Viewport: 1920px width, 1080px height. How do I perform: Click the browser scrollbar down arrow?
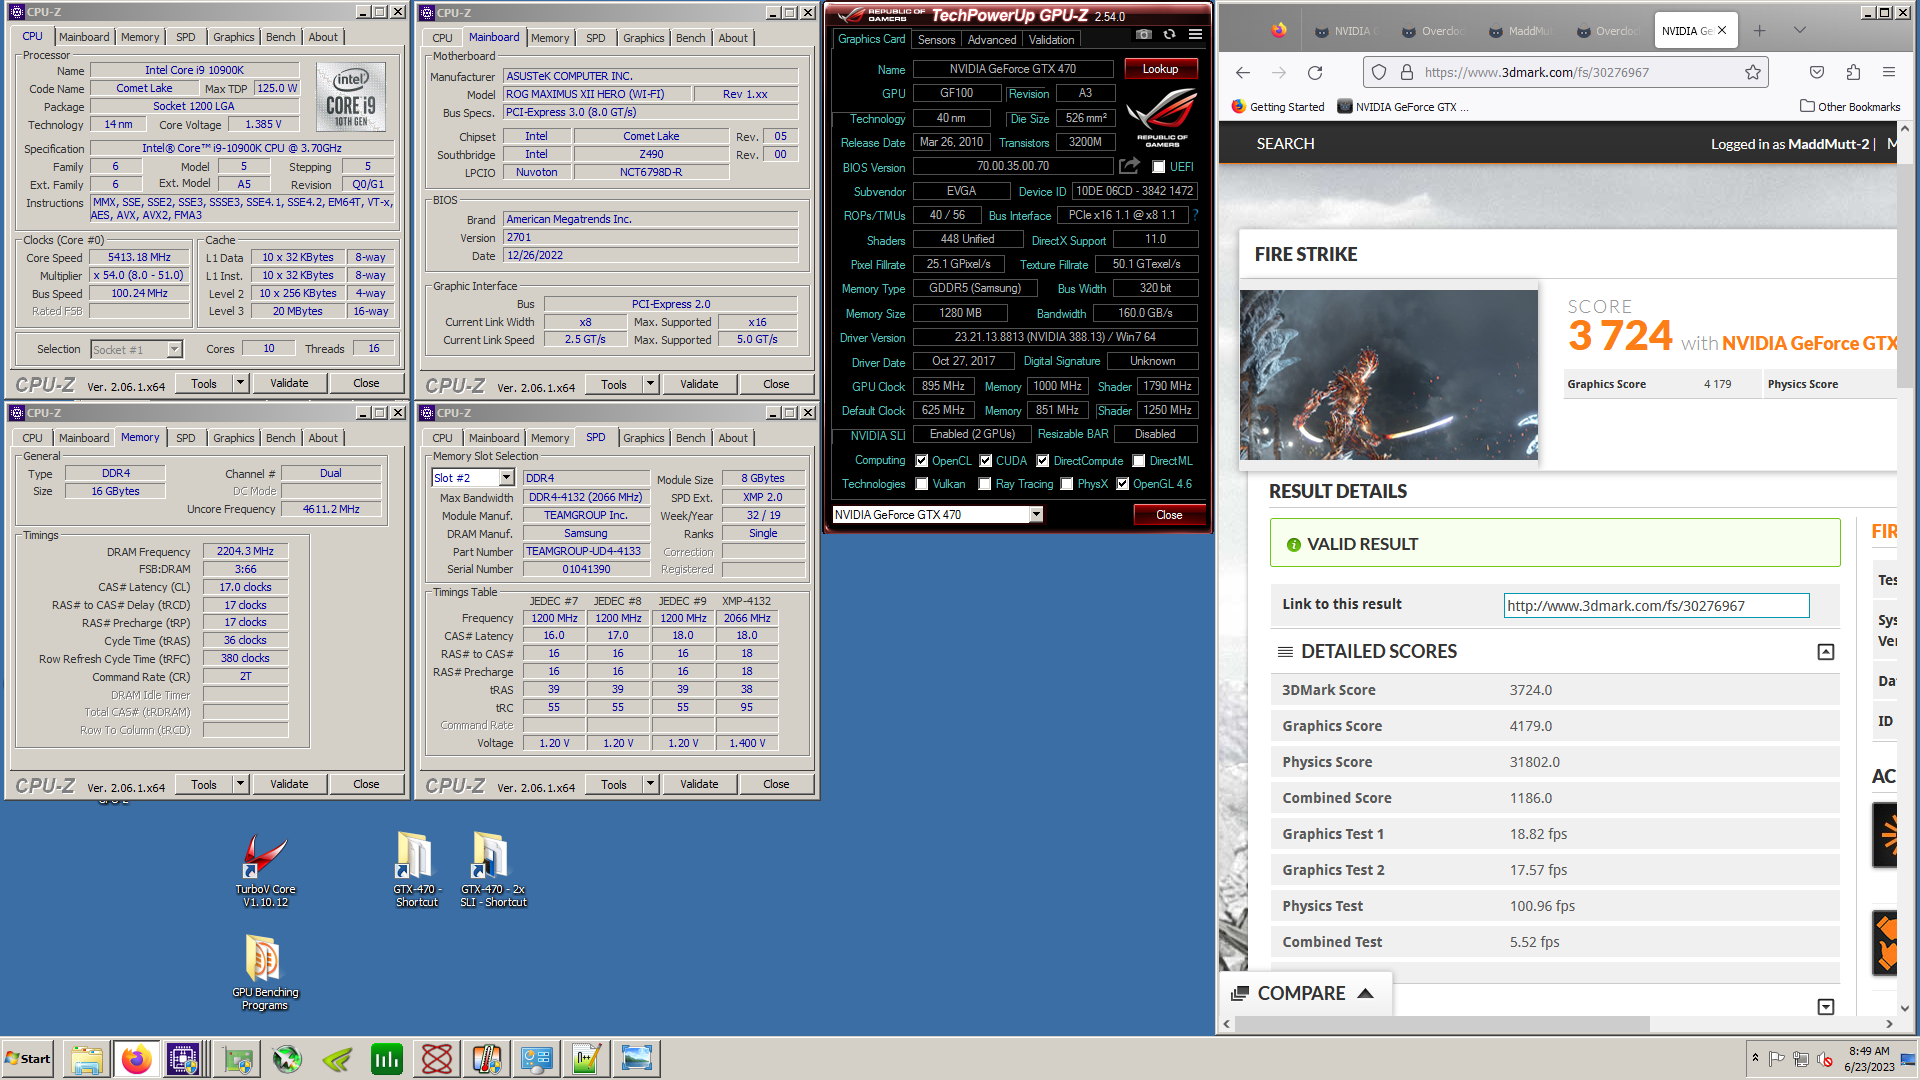pyautogui.click(x=1904, y=1008)
